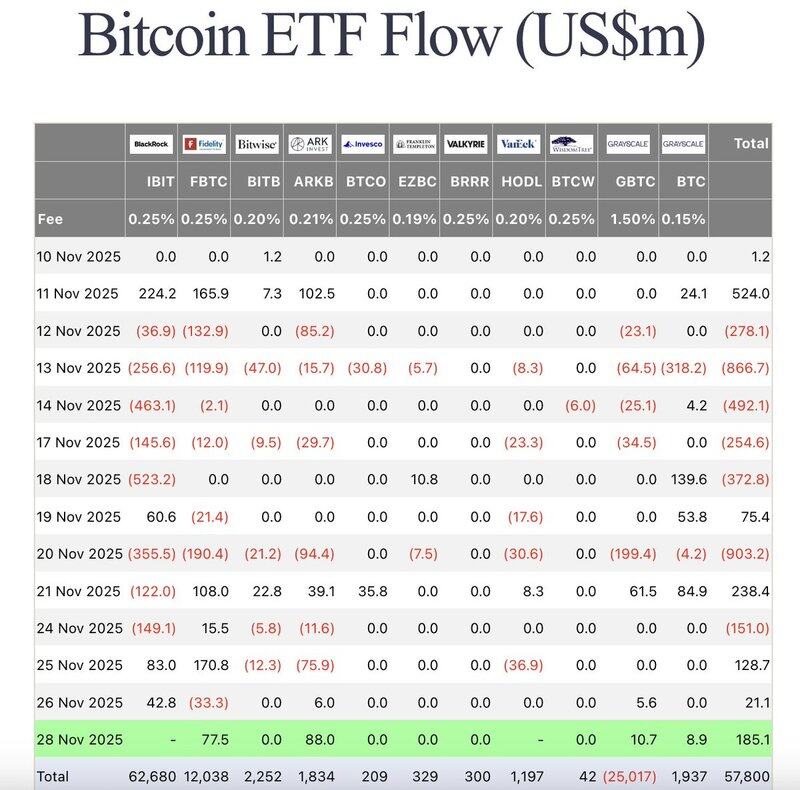Click the Bitcoin ETF Flow title
The width and height of the screenshot is (800, 790).
tap(391, 37)
